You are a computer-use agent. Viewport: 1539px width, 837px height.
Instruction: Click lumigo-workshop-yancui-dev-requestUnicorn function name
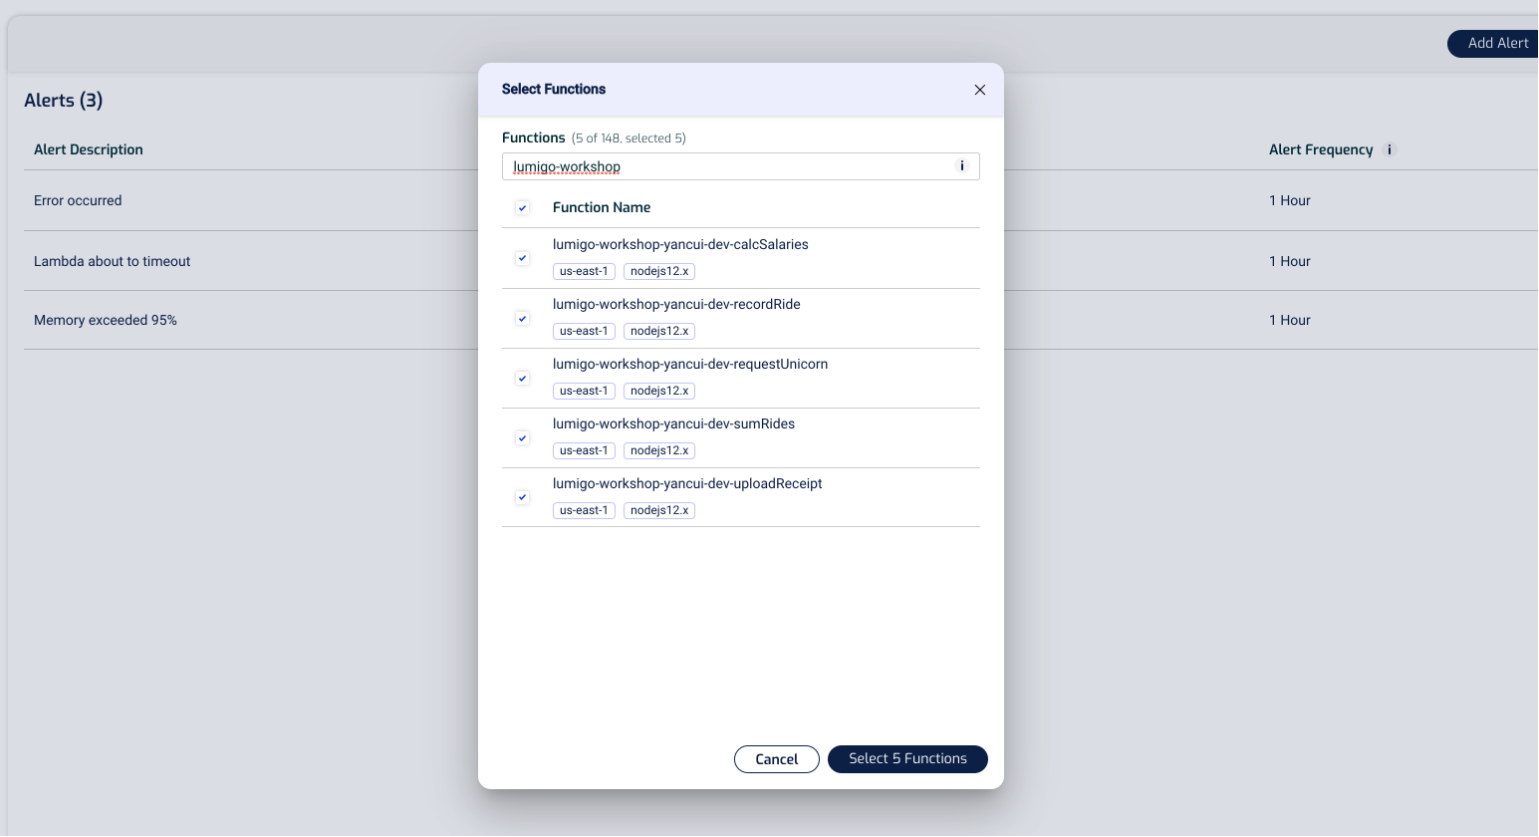pyautogui.click(x=691, y=364)
